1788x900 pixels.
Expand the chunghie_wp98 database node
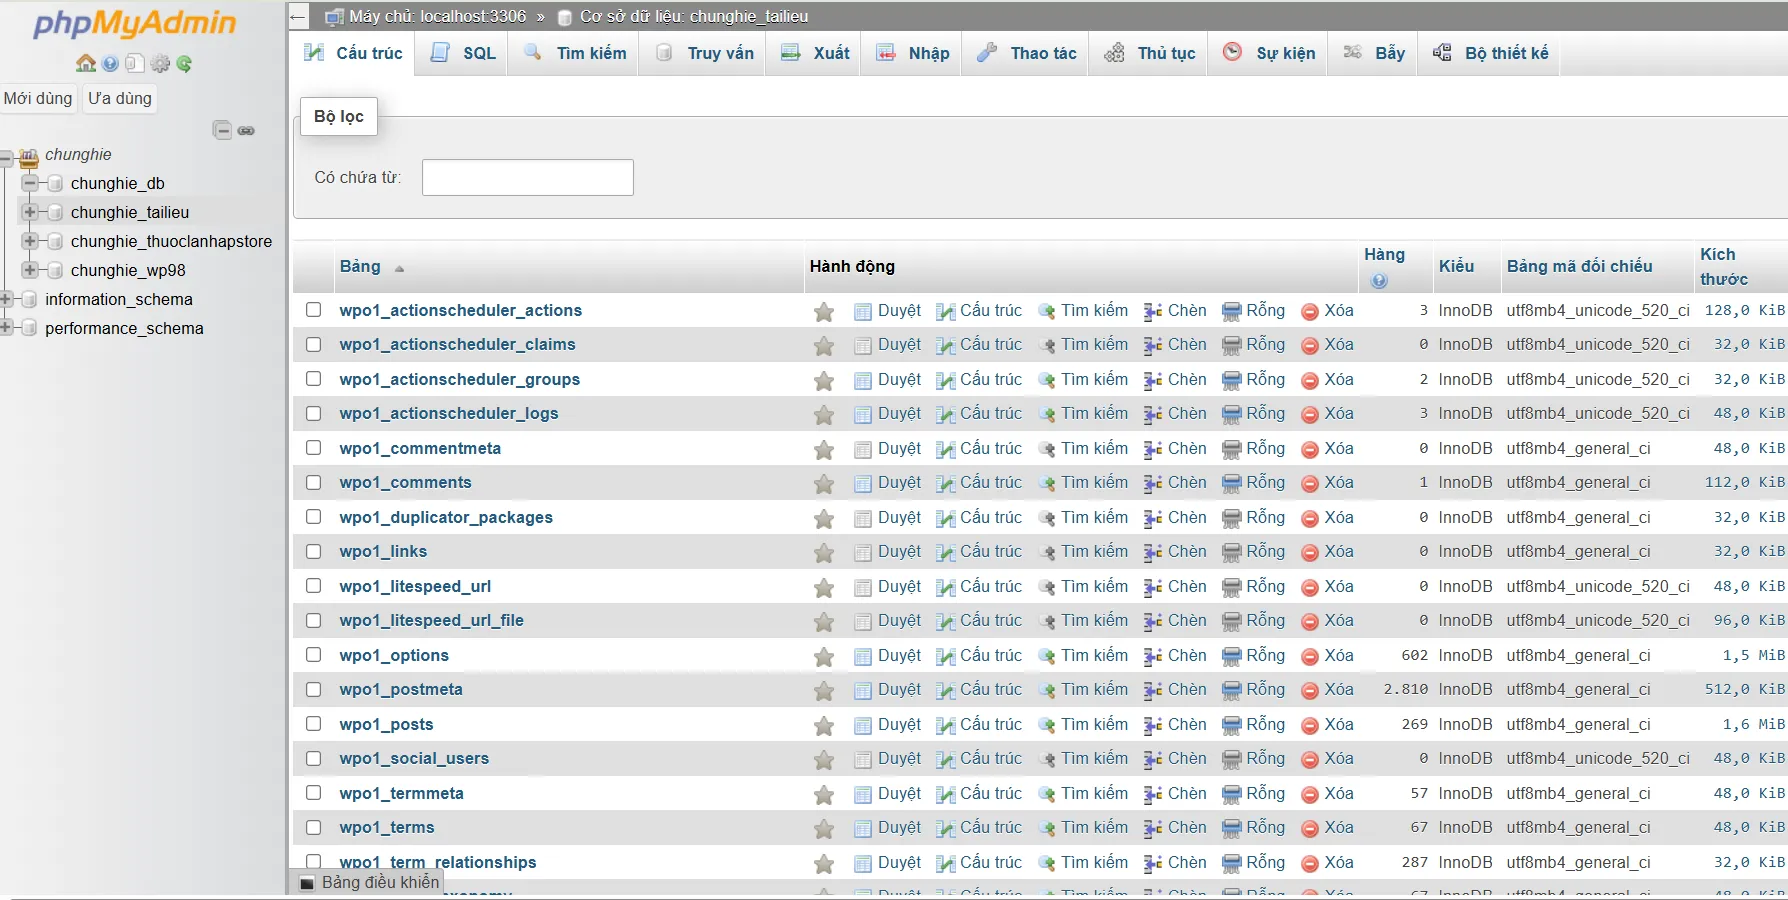pos(30,270)
